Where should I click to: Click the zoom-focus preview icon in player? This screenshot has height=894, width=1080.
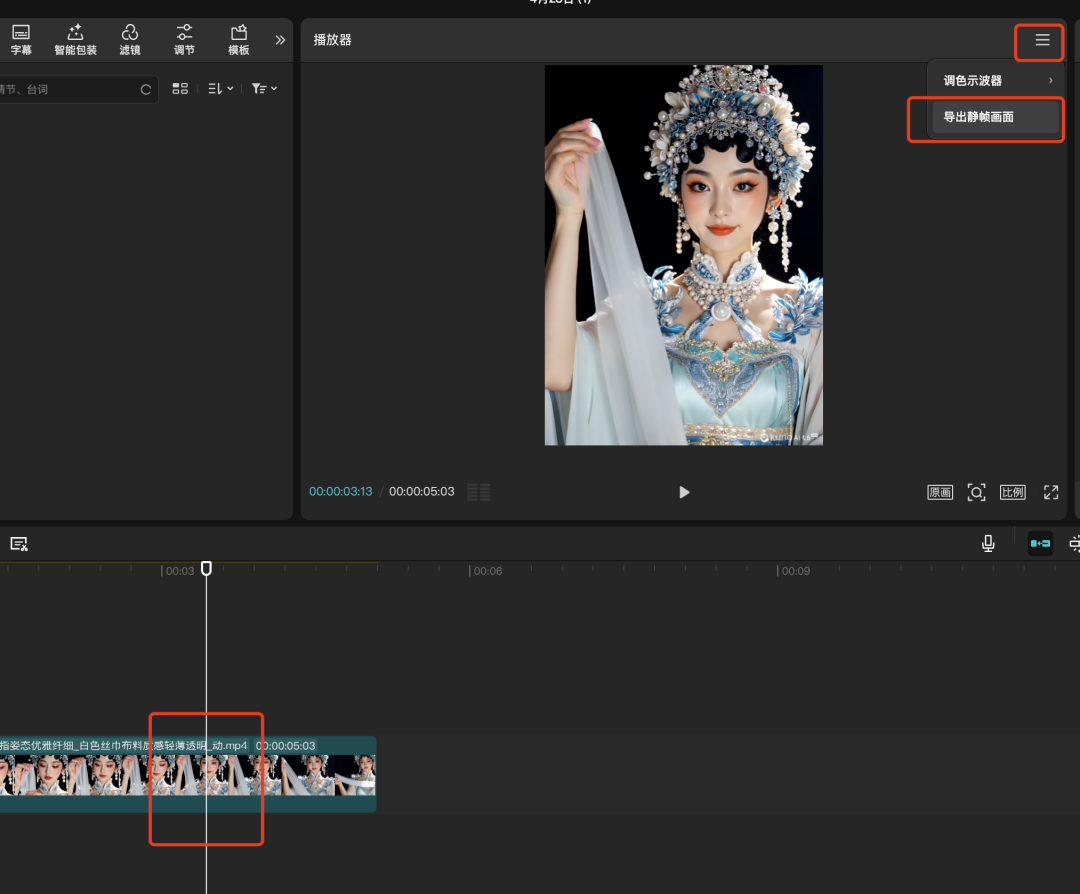[976, 492]
